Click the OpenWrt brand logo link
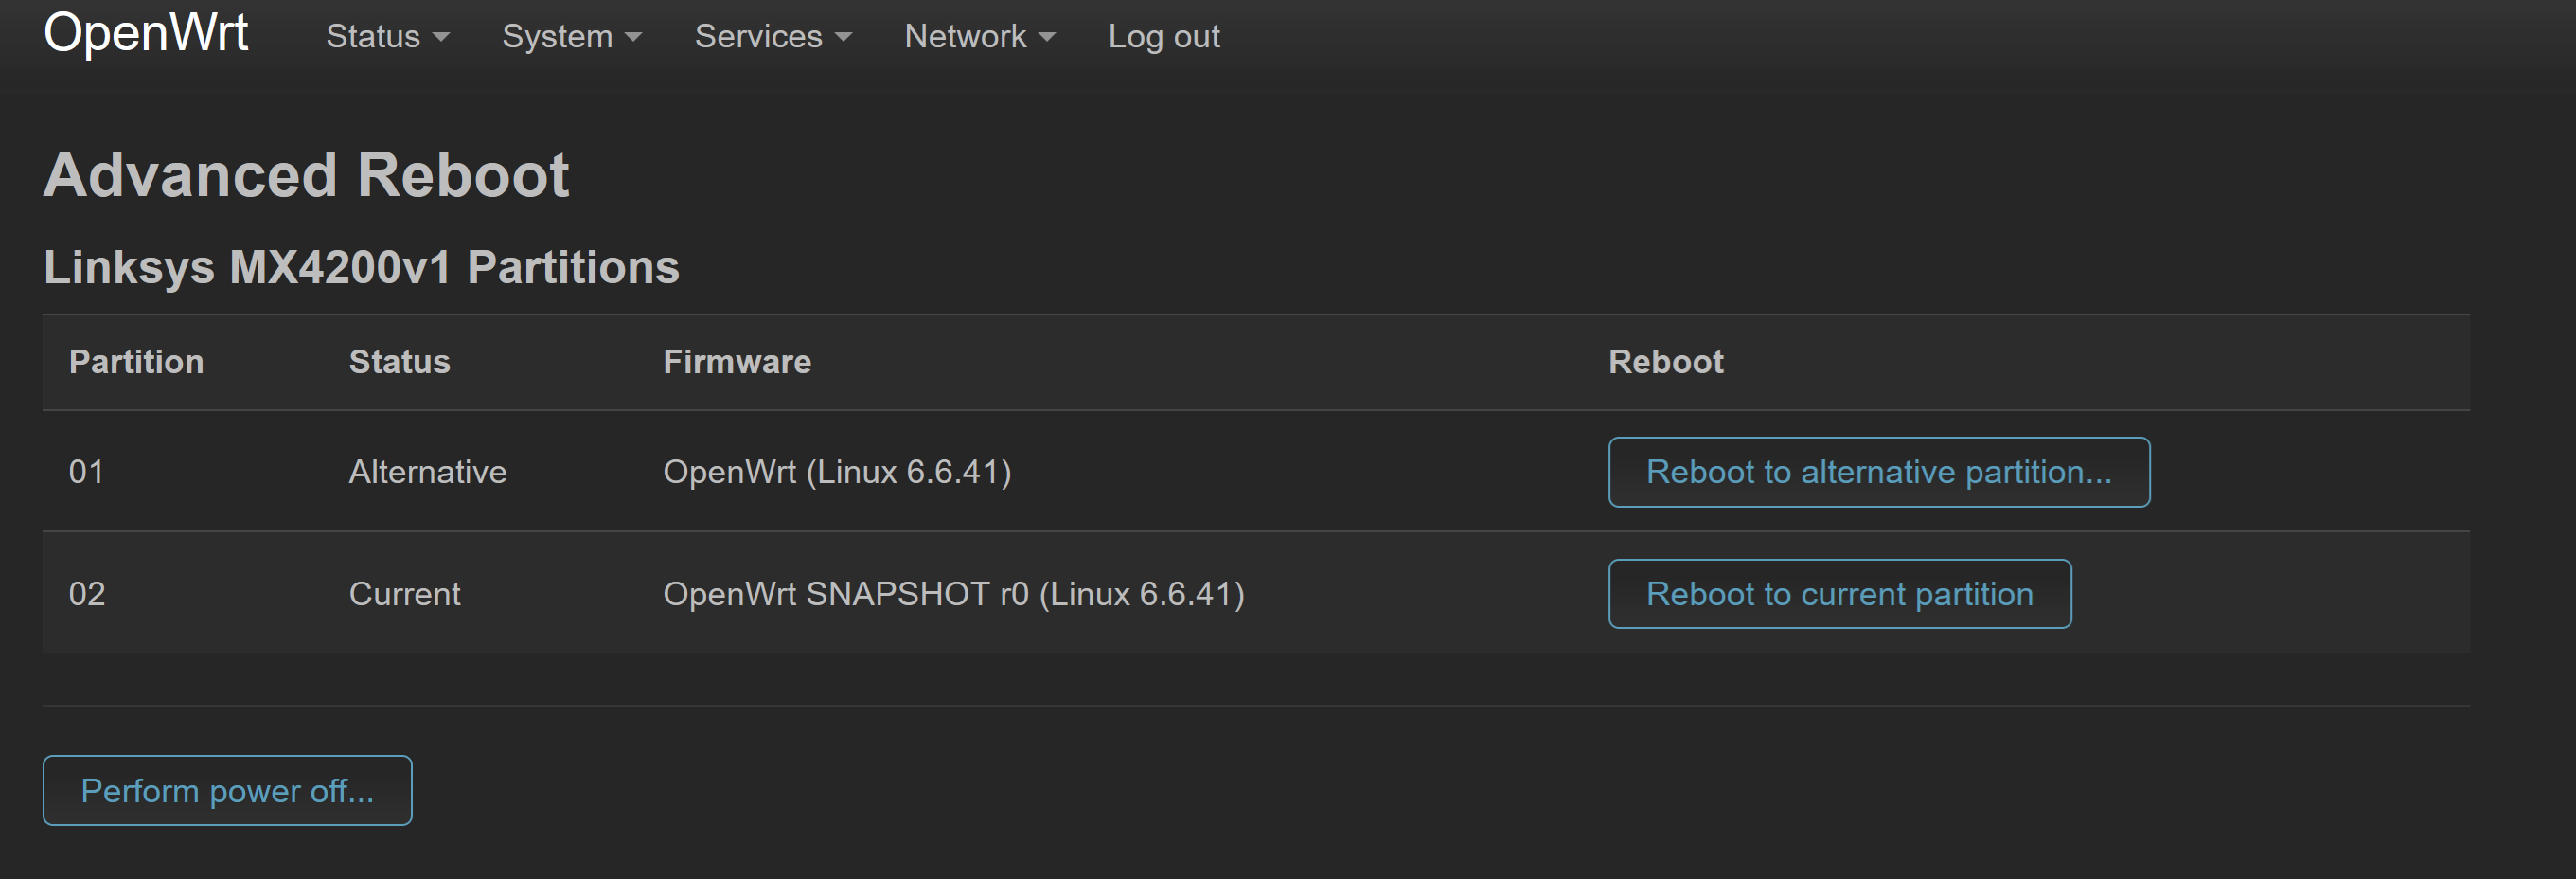The height and width of the screenshot is (879, 2576). coord(146,33)
